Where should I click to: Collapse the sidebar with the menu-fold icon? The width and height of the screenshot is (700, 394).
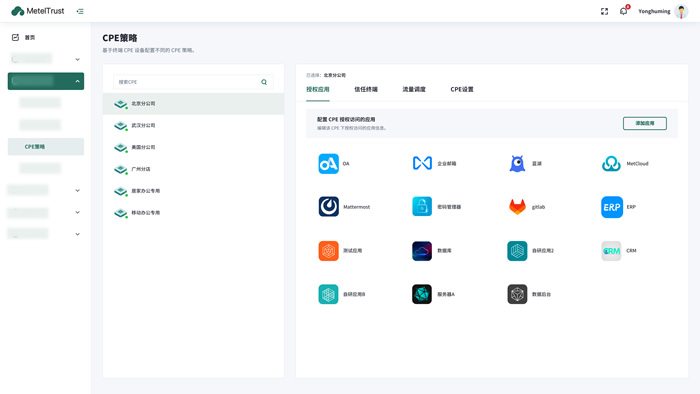pos(80,11)
